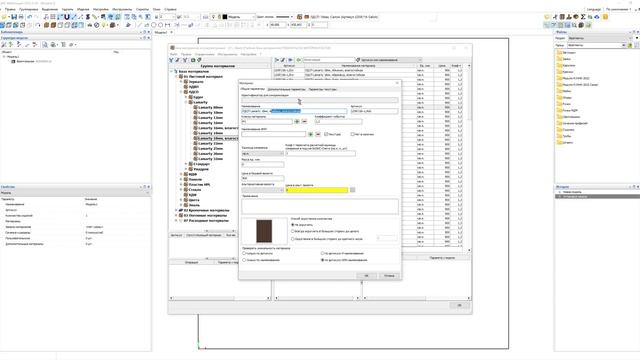
Task: Click the Undo arrow icon in main toolbar
Action: click(x=29, y=17)
